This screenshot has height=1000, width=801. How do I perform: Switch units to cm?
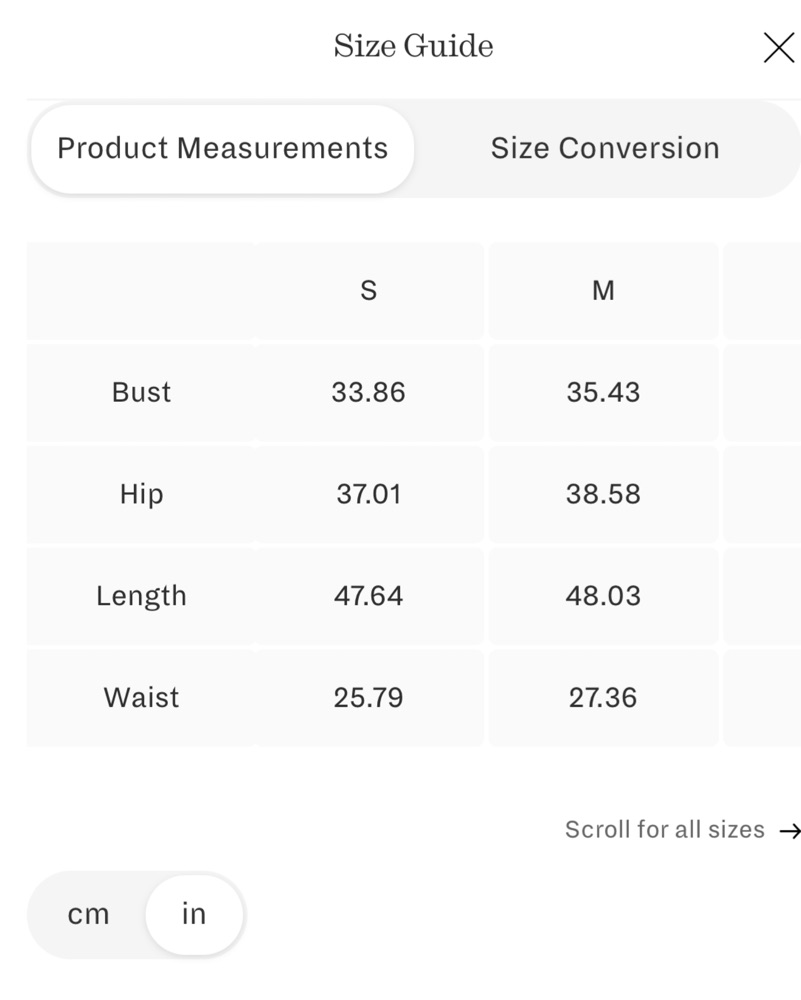[88, 914]
